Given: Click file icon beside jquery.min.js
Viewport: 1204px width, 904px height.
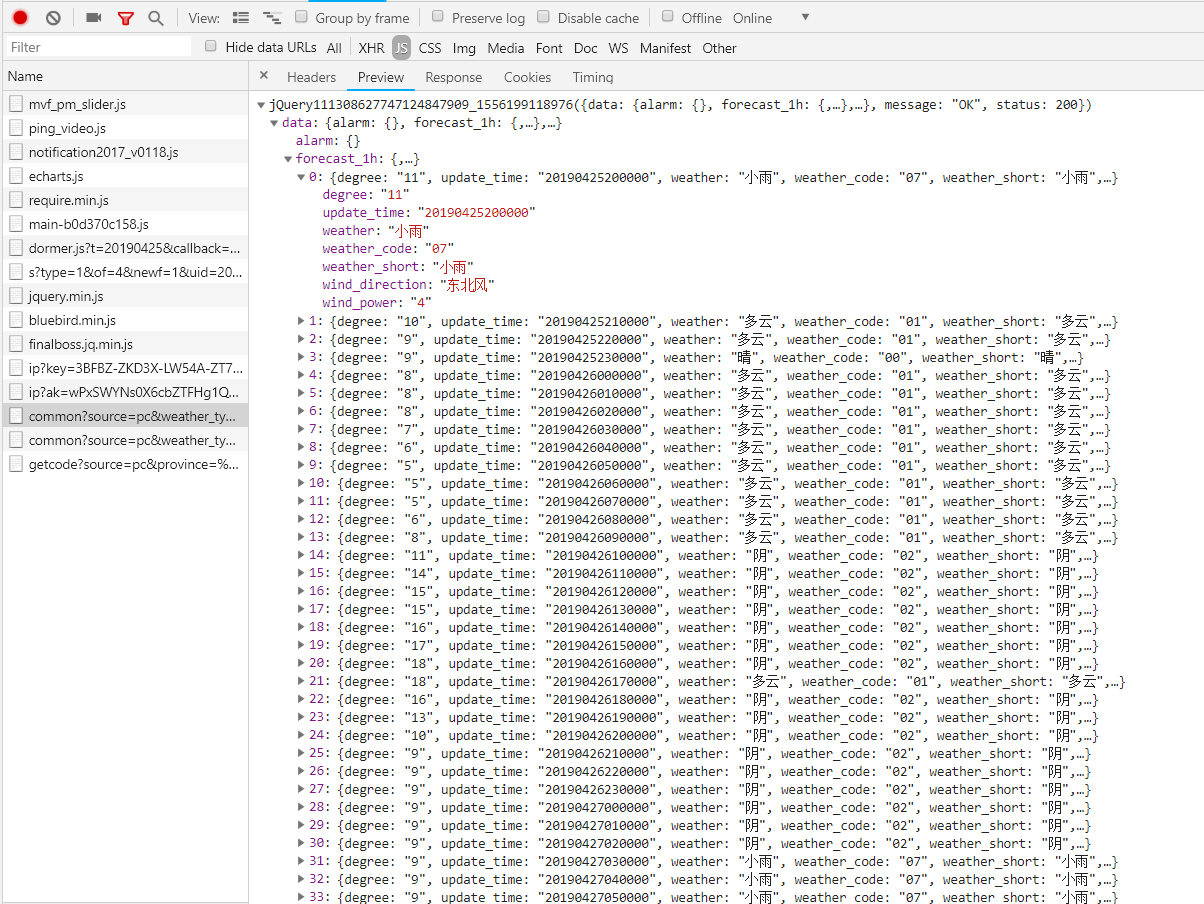Looking at the screenshot, I should tap(16, 296).
